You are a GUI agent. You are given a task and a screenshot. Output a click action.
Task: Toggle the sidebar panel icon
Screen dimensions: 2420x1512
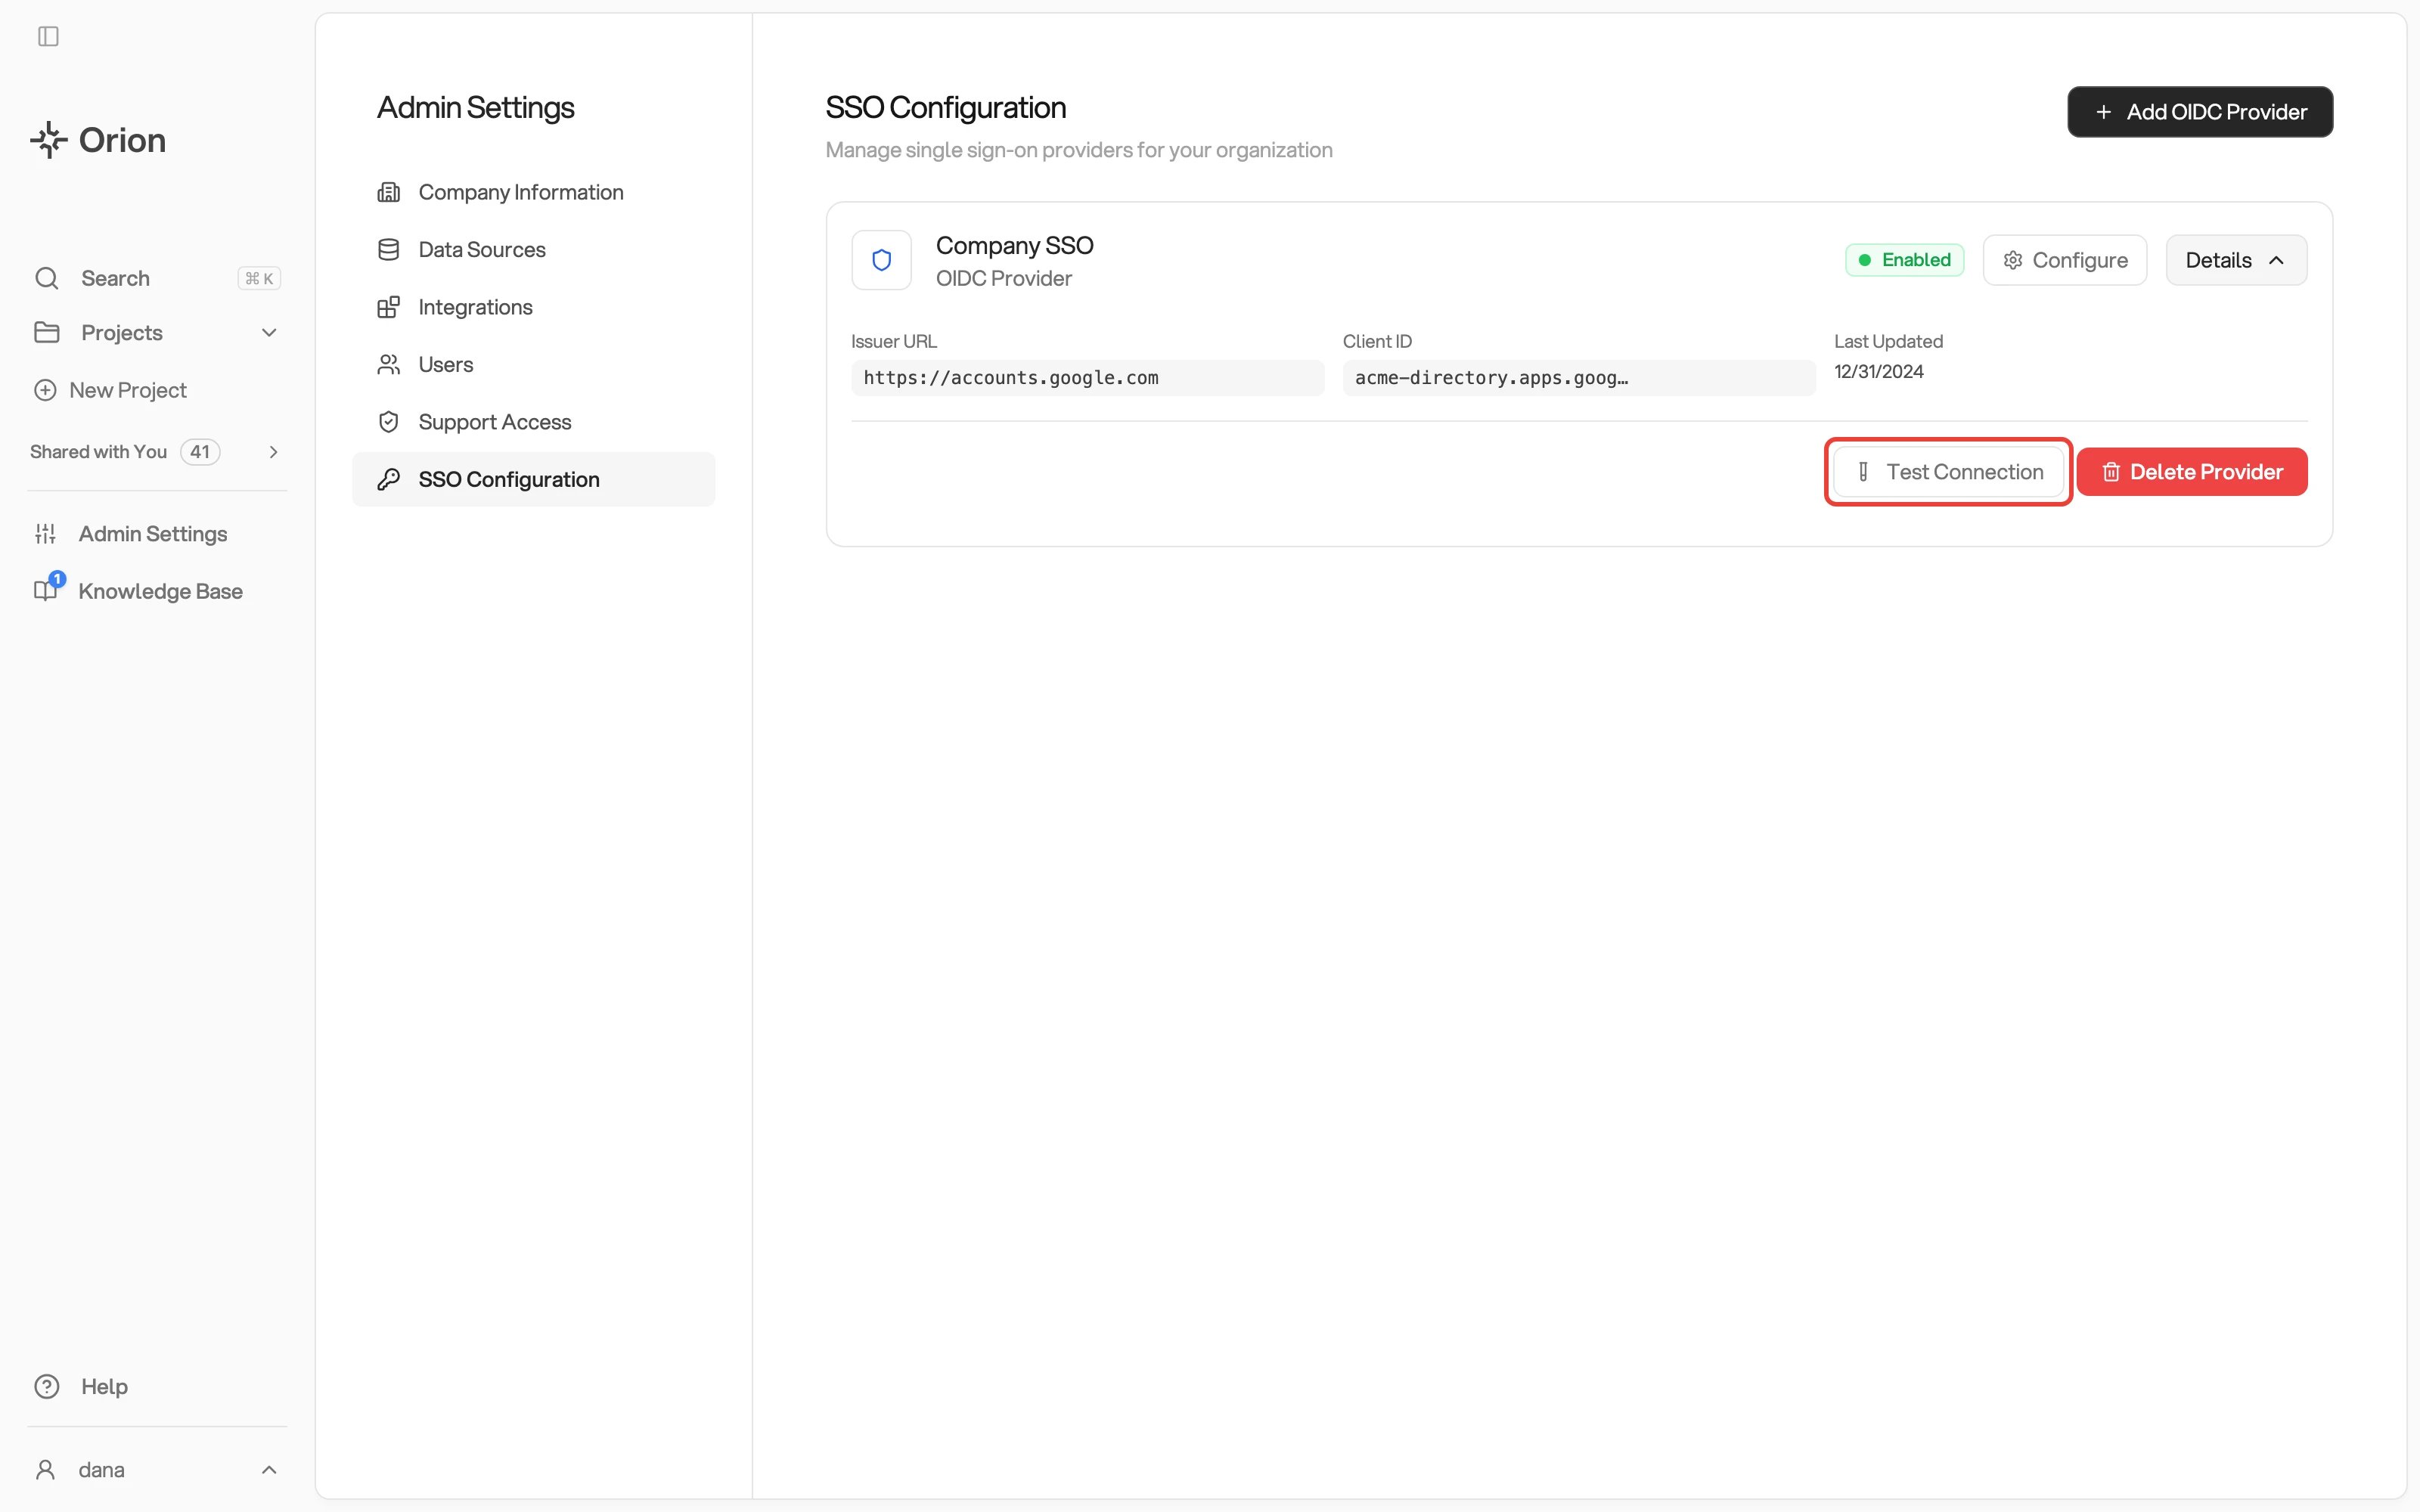pyautogui.click(x=48, y=37)
